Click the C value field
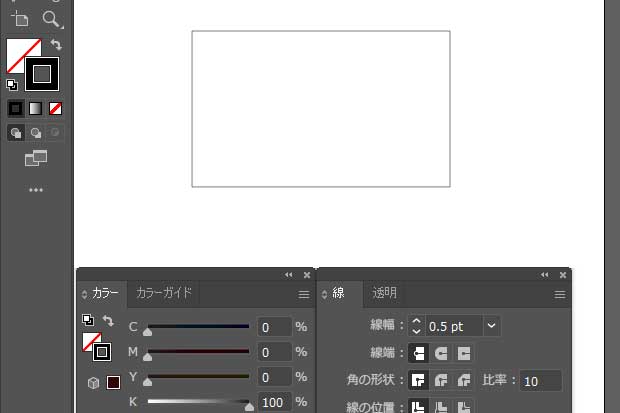The width and height of the screenshot is (620, 413). [274, 328]
